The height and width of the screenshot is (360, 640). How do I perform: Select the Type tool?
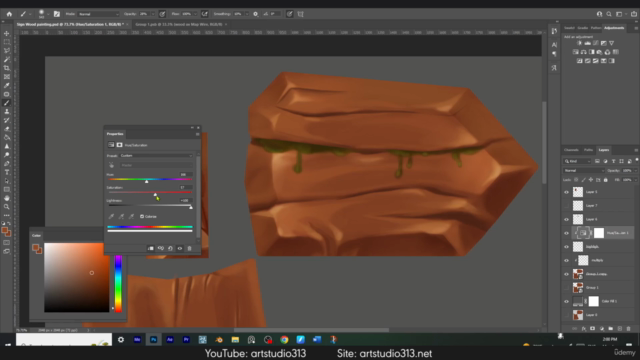point(7,172)
